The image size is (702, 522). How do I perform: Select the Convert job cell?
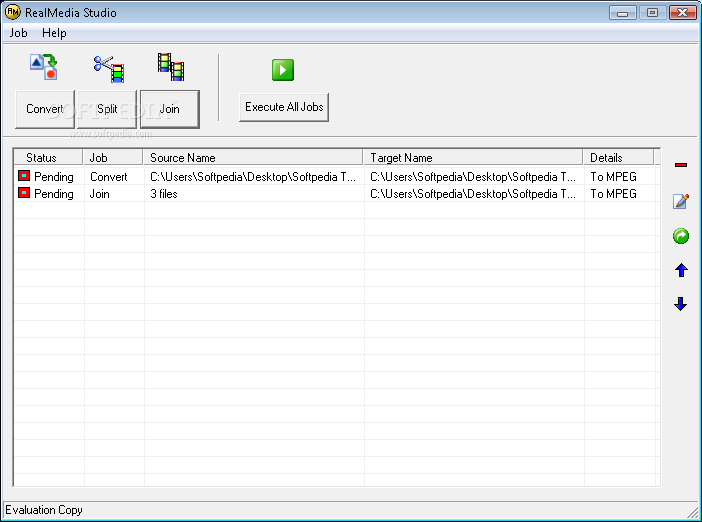click(109, 177)
